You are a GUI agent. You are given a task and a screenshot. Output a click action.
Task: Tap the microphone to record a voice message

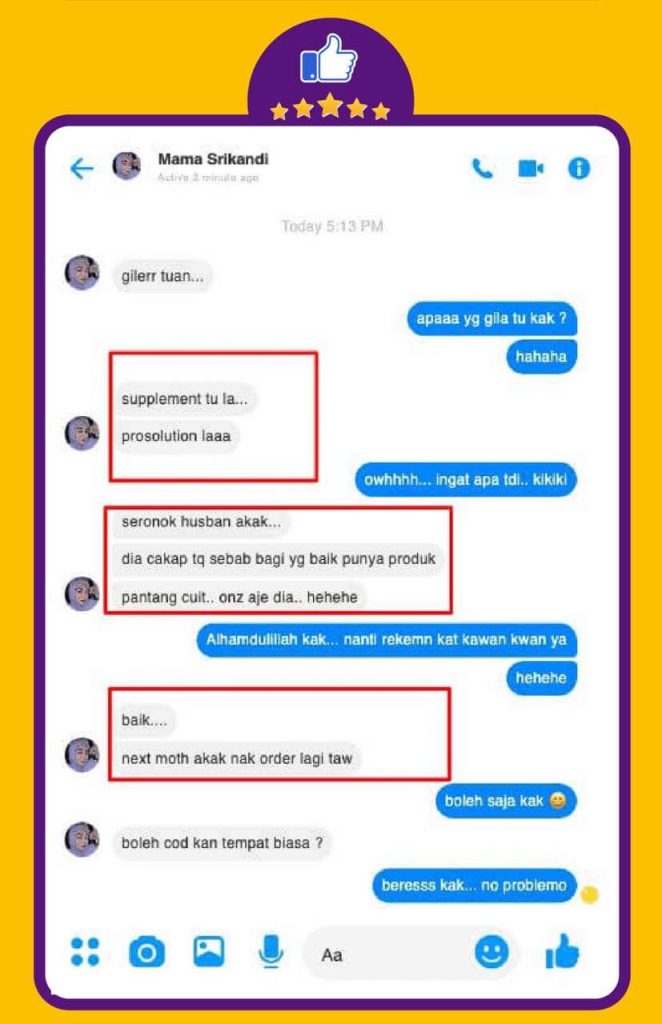pyautogui.click(x=270, y=951)
